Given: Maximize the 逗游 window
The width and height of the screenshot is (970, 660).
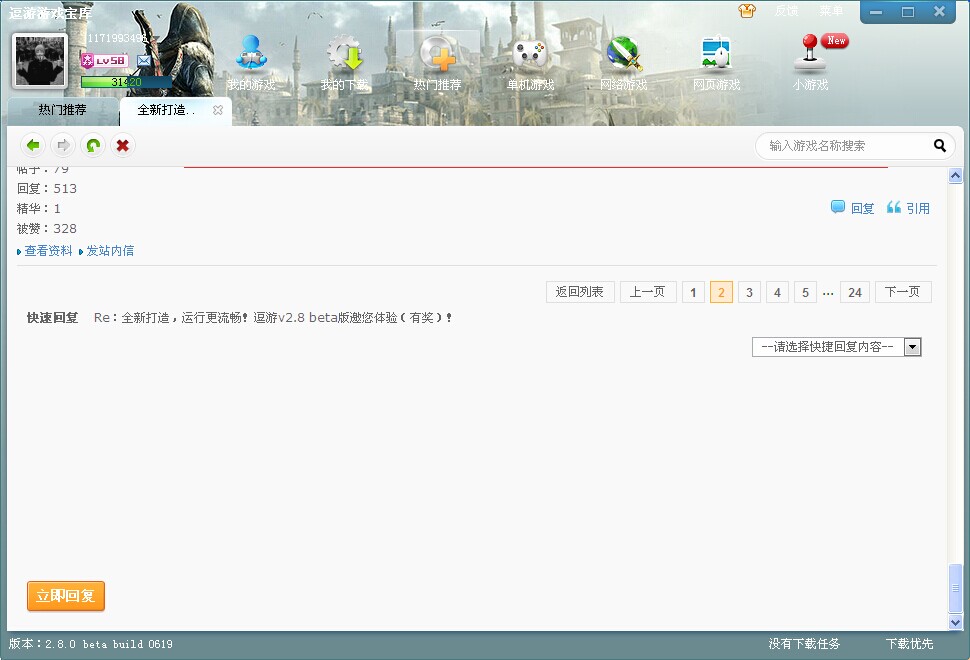Looking at the screenshot, I should (x=908, y=12).
